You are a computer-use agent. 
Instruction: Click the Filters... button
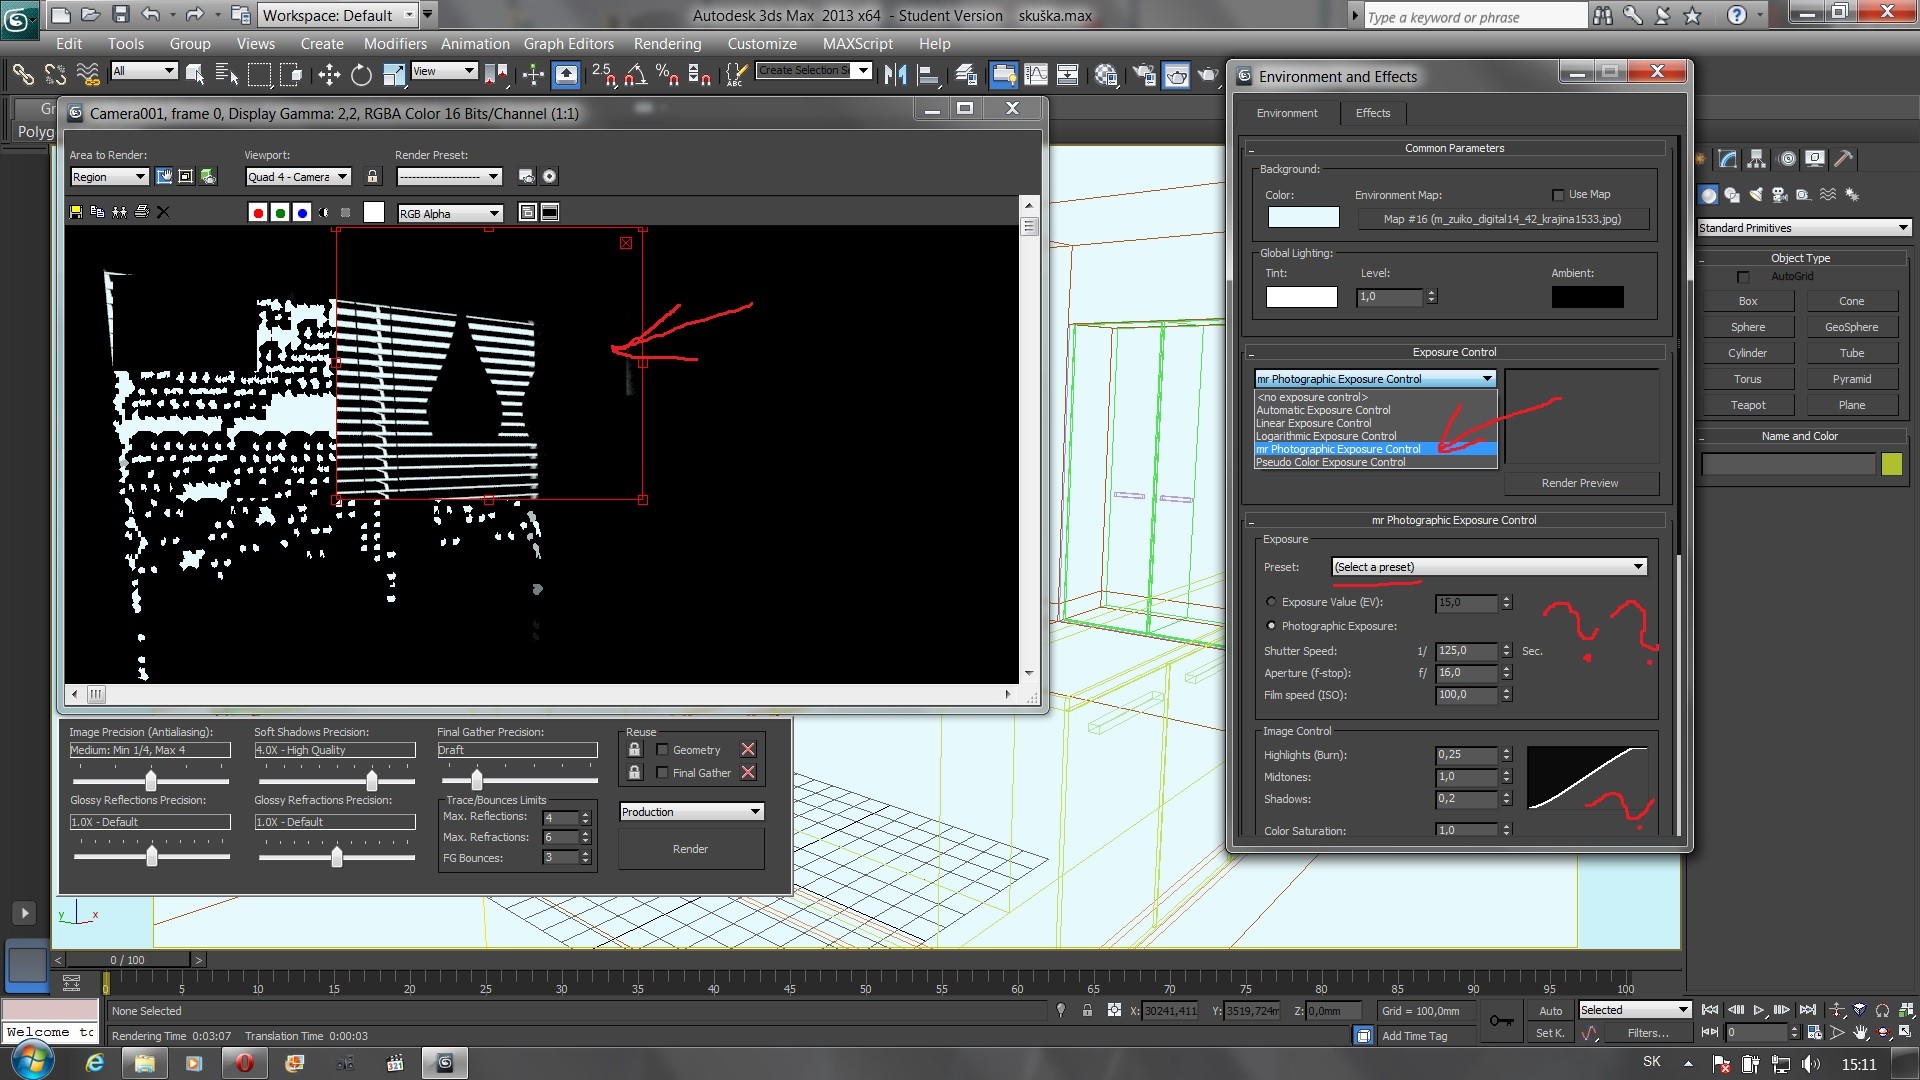[x=1647, y=1033]
